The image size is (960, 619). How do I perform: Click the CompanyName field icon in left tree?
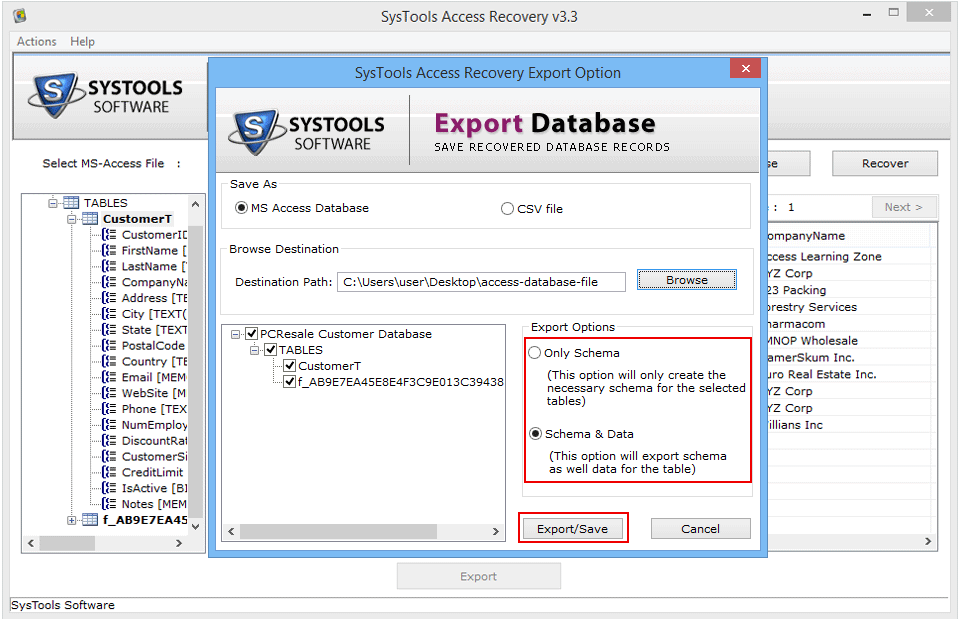109,282
